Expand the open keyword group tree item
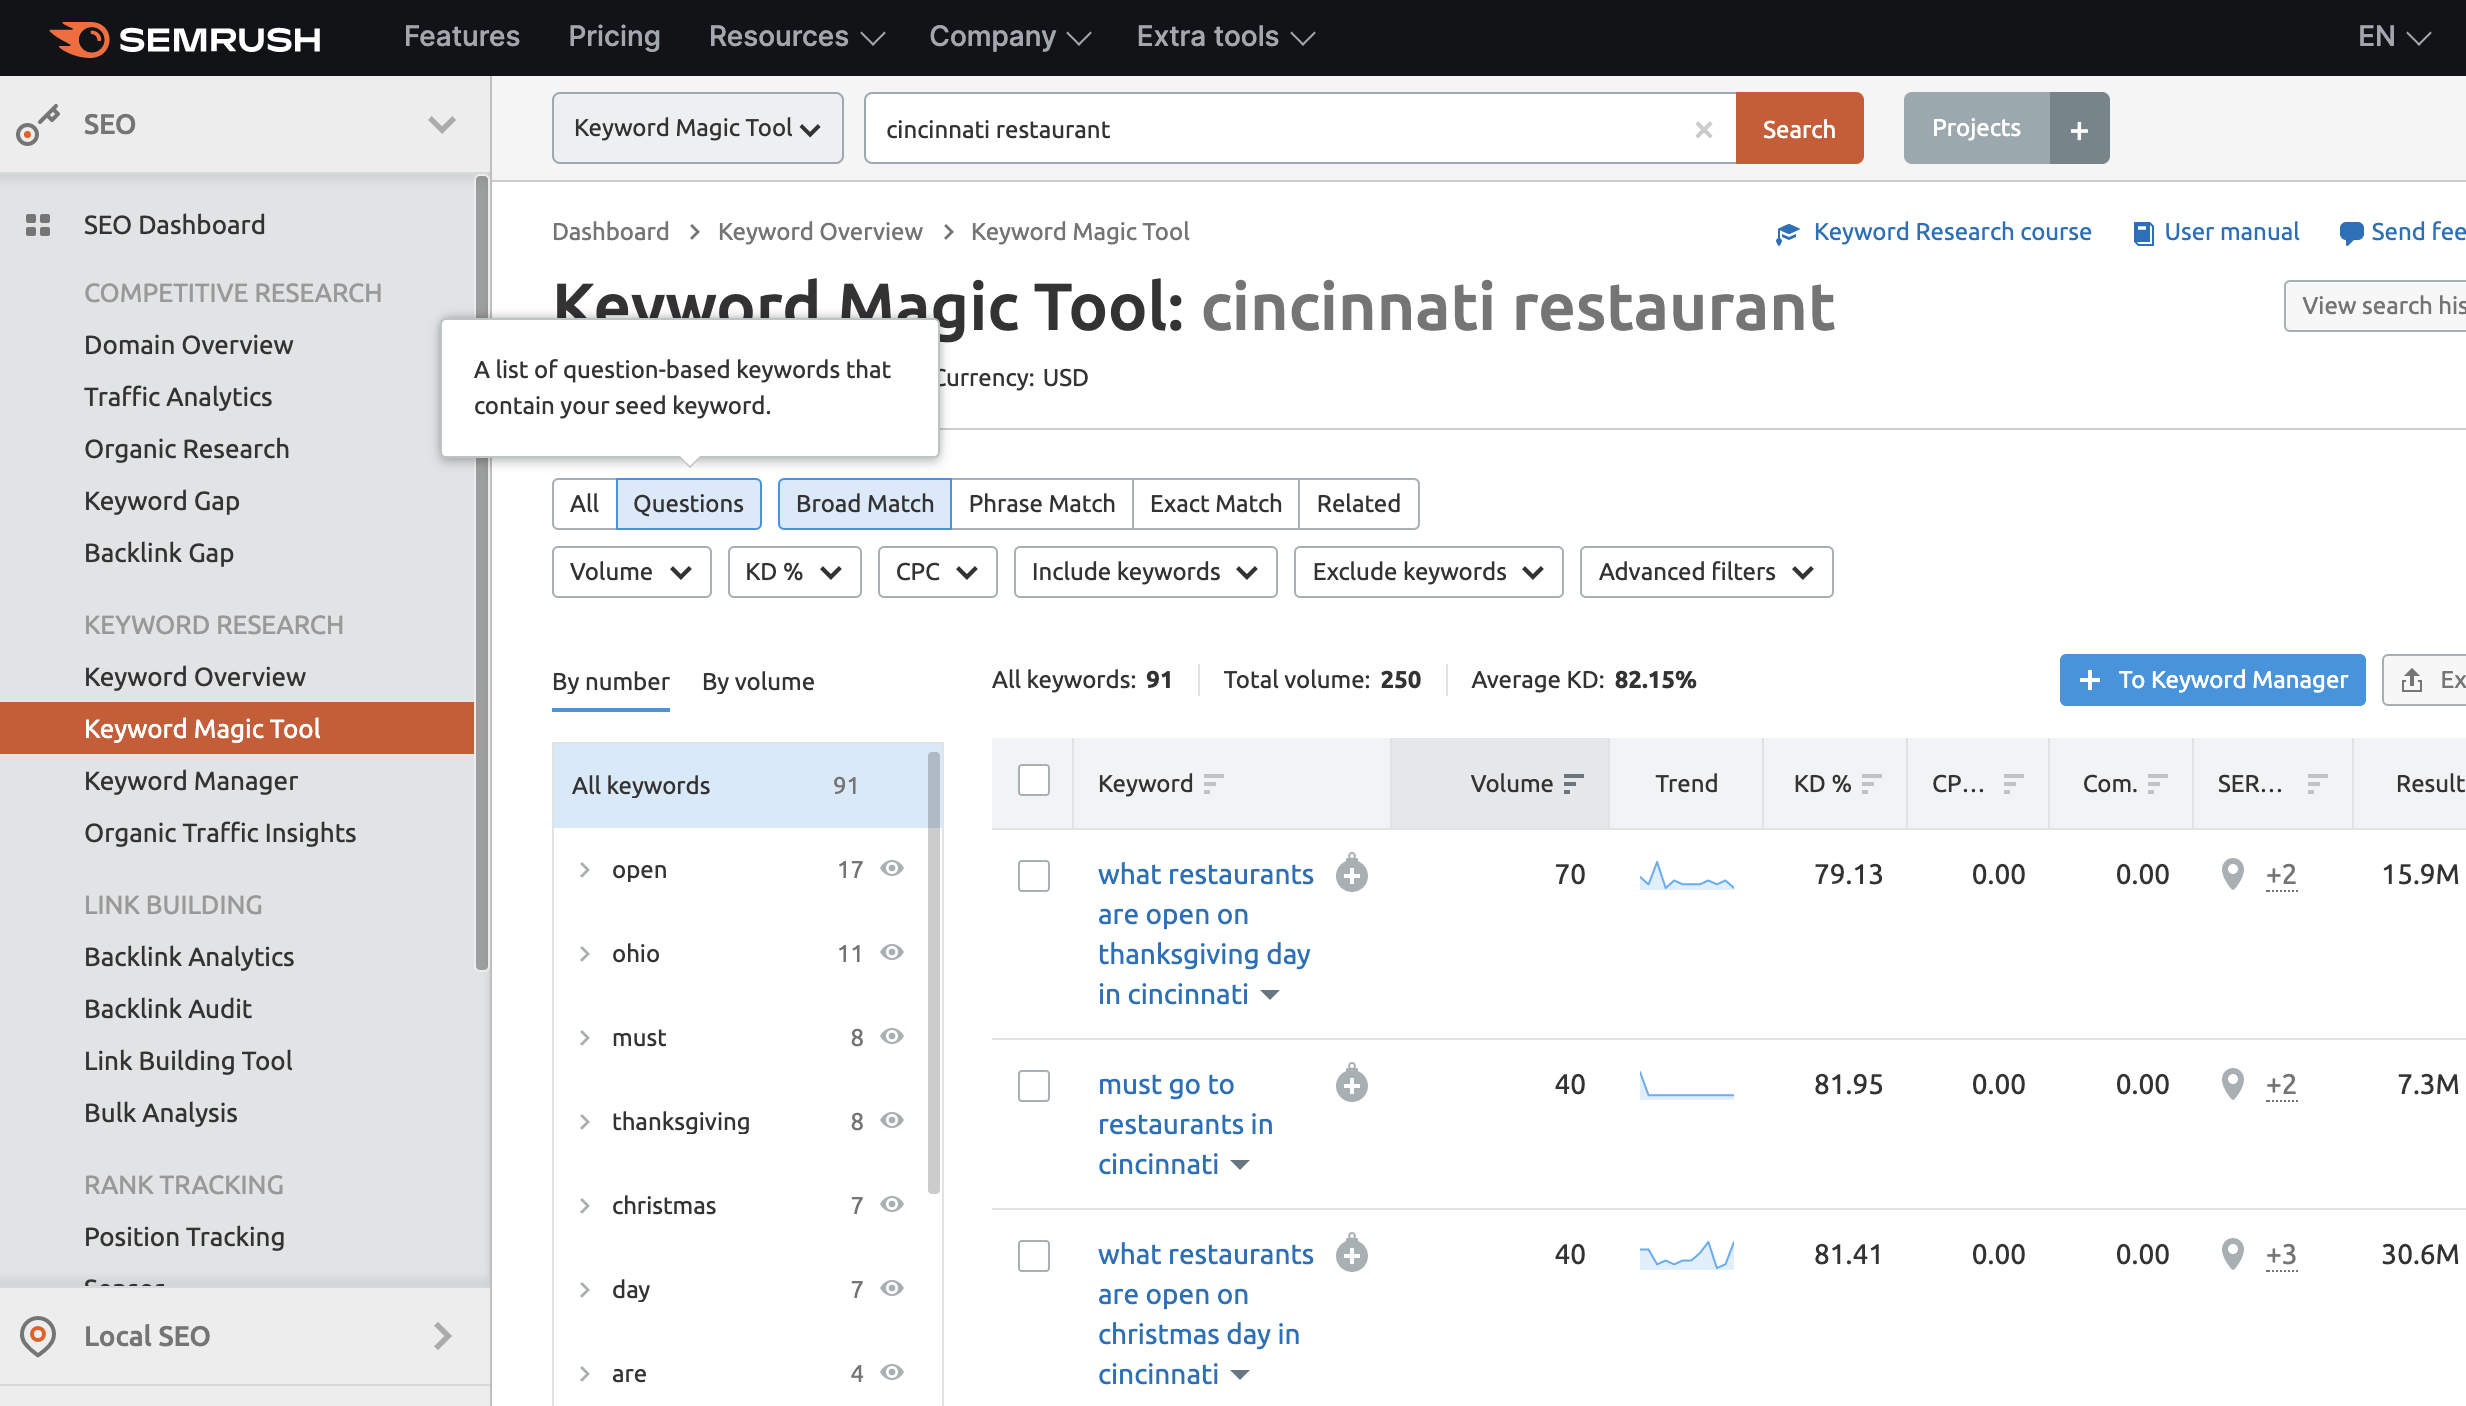Viewport: 2466px width, 1406px height. pyautogui.click(x=588, y=869)
